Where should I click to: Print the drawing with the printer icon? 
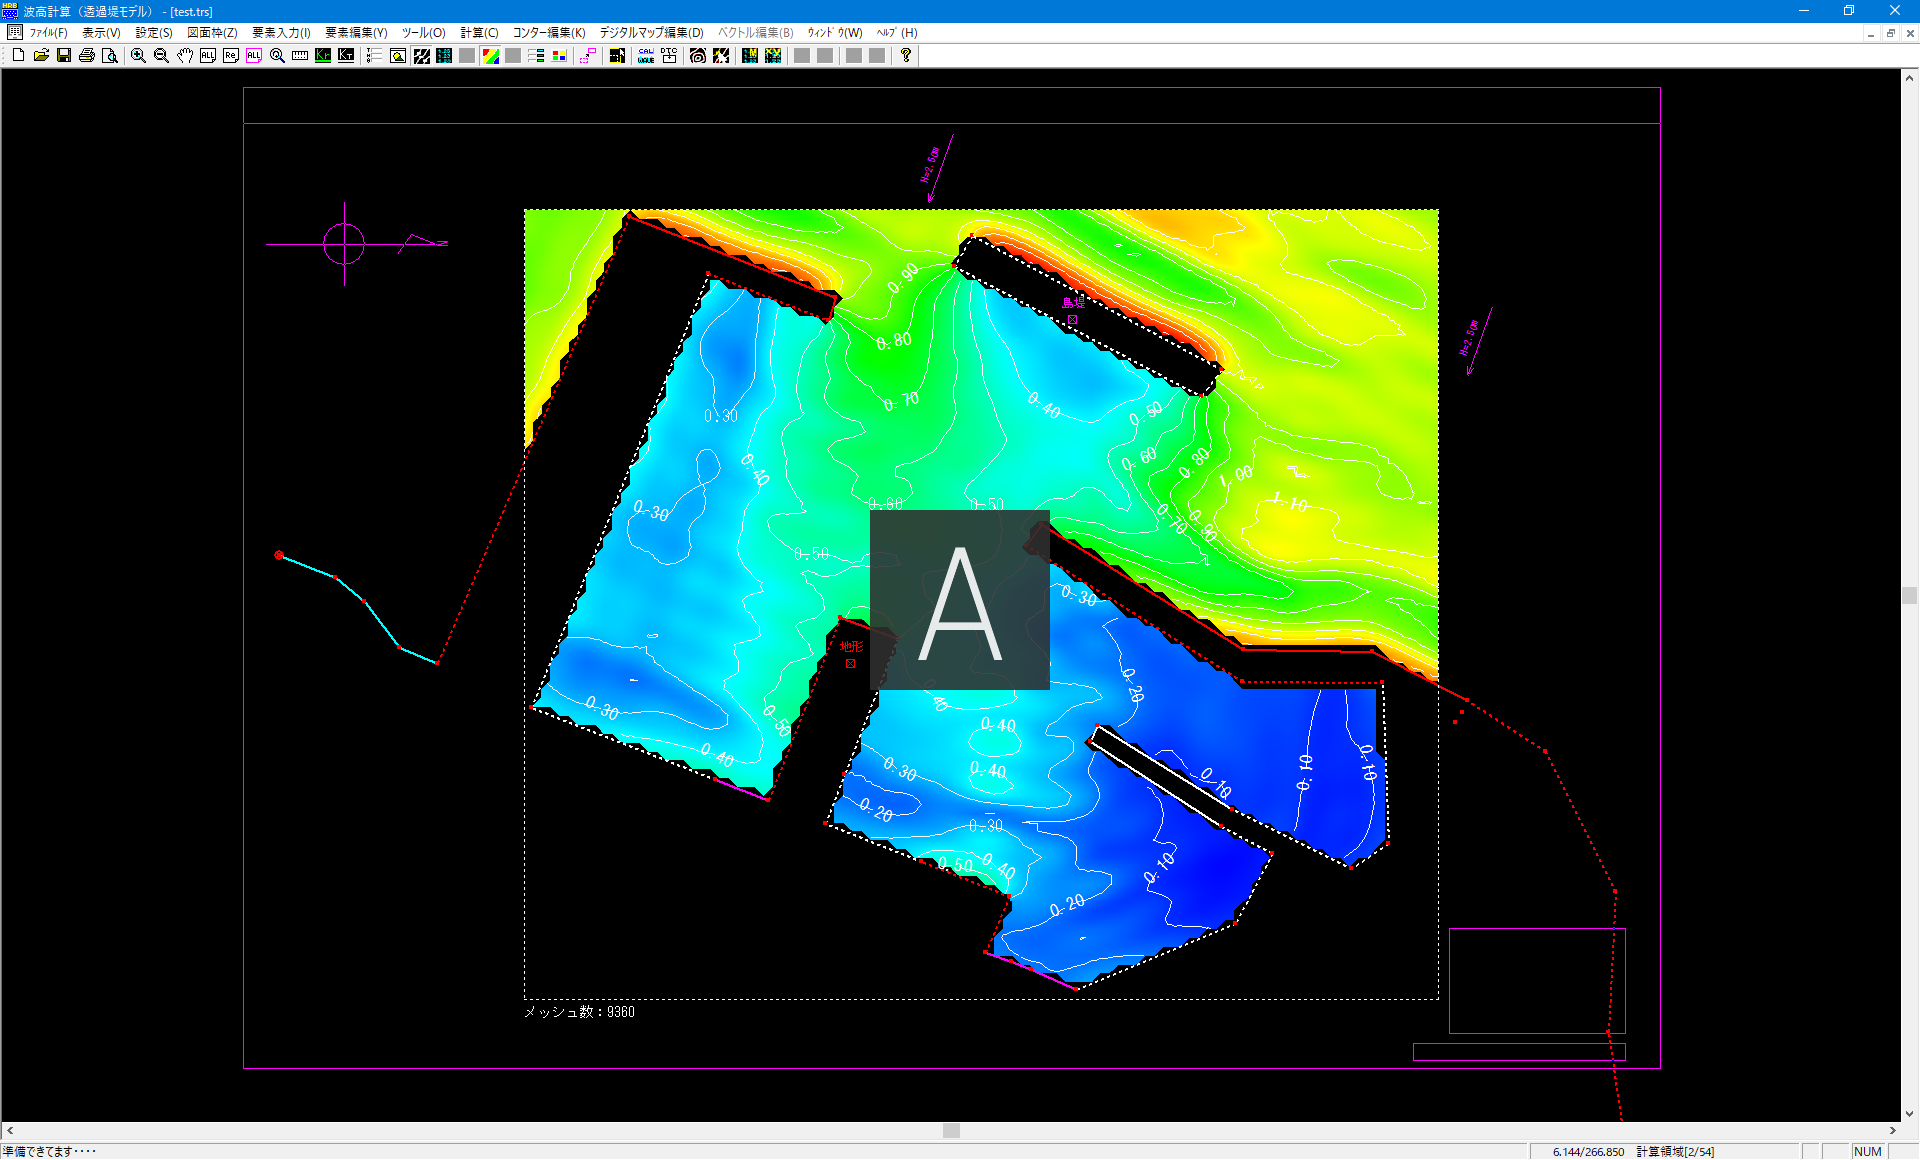(87, 56)
